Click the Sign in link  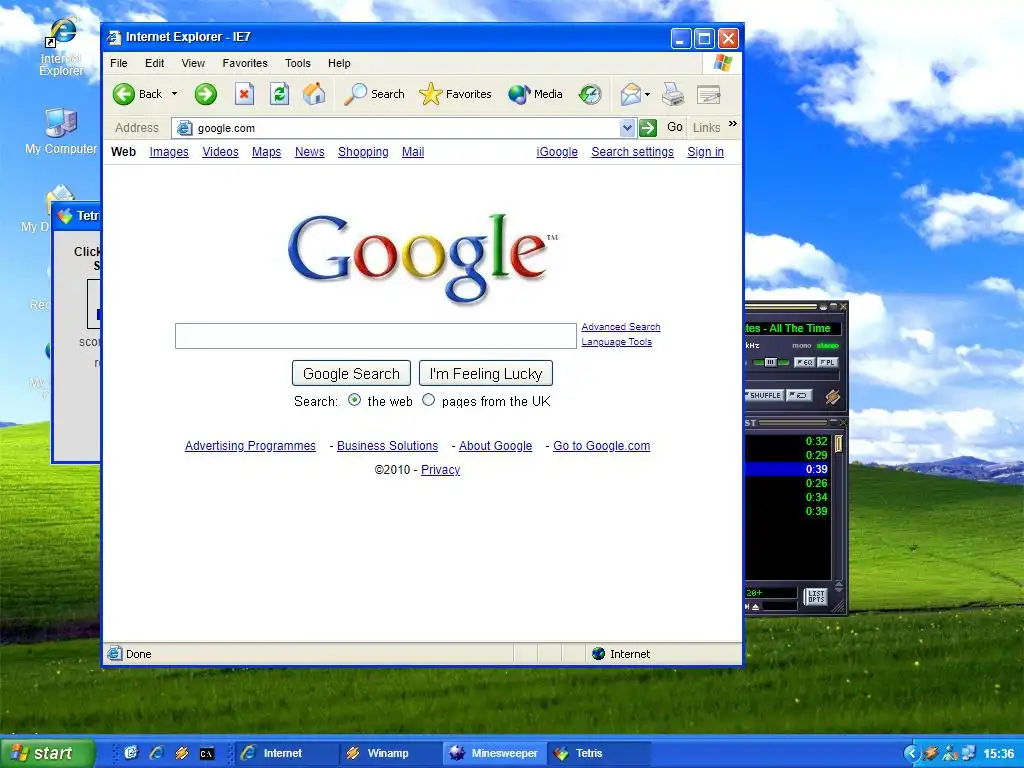(705, 152)
